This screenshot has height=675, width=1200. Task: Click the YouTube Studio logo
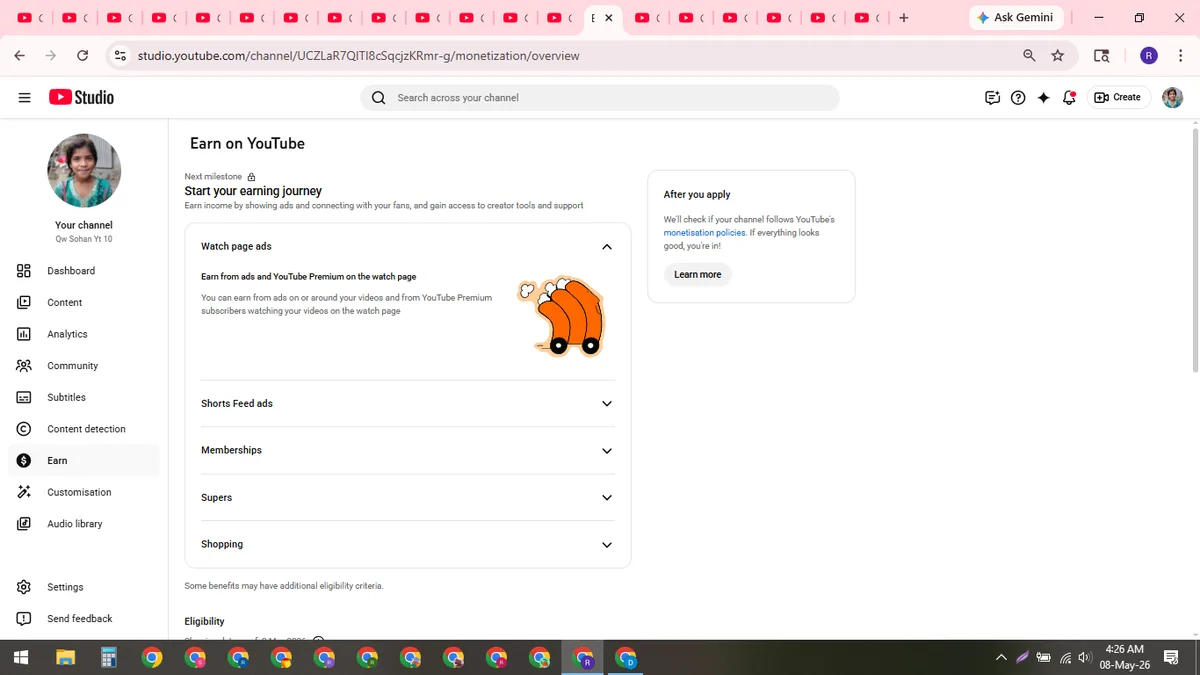point(81,97)
